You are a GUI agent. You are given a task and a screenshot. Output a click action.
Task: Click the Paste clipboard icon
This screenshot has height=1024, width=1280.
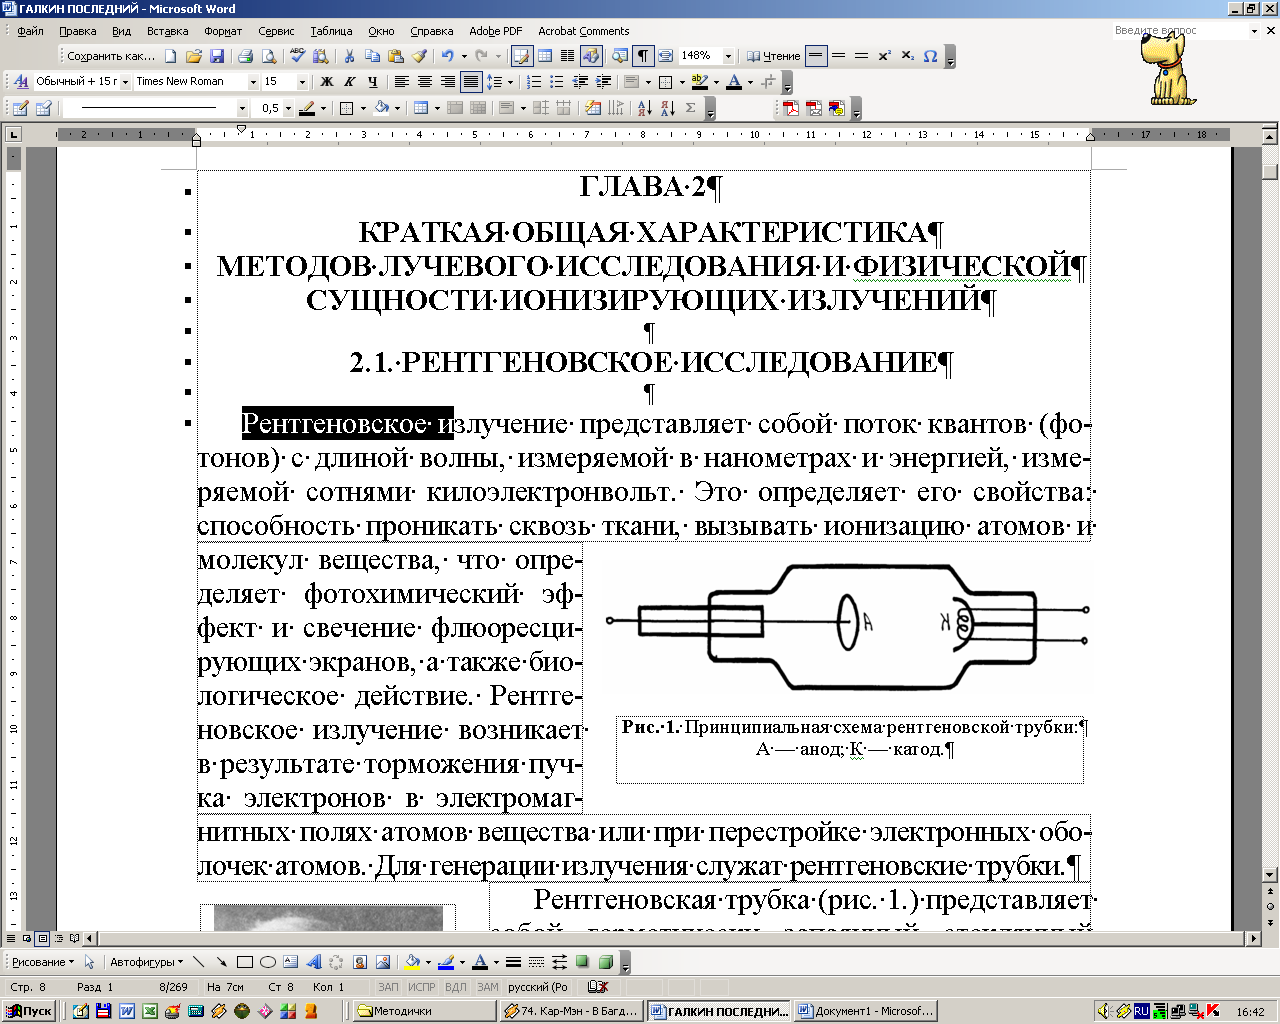point(395,56)
